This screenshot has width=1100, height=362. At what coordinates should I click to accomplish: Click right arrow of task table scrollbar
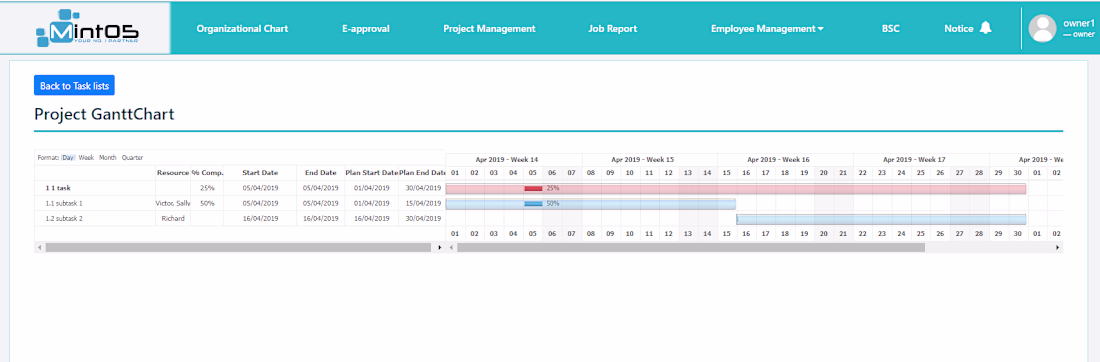440,248
